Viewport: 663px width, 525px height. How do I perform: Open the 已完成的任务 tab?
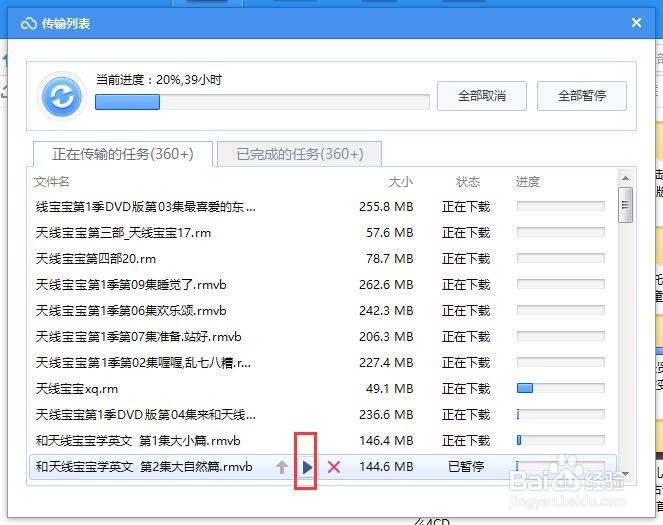click(300, 154)
